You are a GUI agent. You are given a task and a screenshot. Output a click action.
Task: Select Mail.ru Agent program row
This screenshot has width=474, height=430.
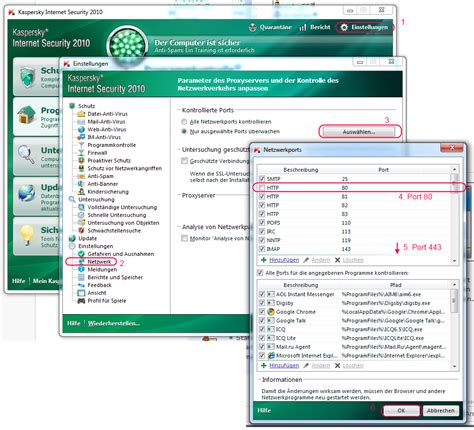point(354,347)
